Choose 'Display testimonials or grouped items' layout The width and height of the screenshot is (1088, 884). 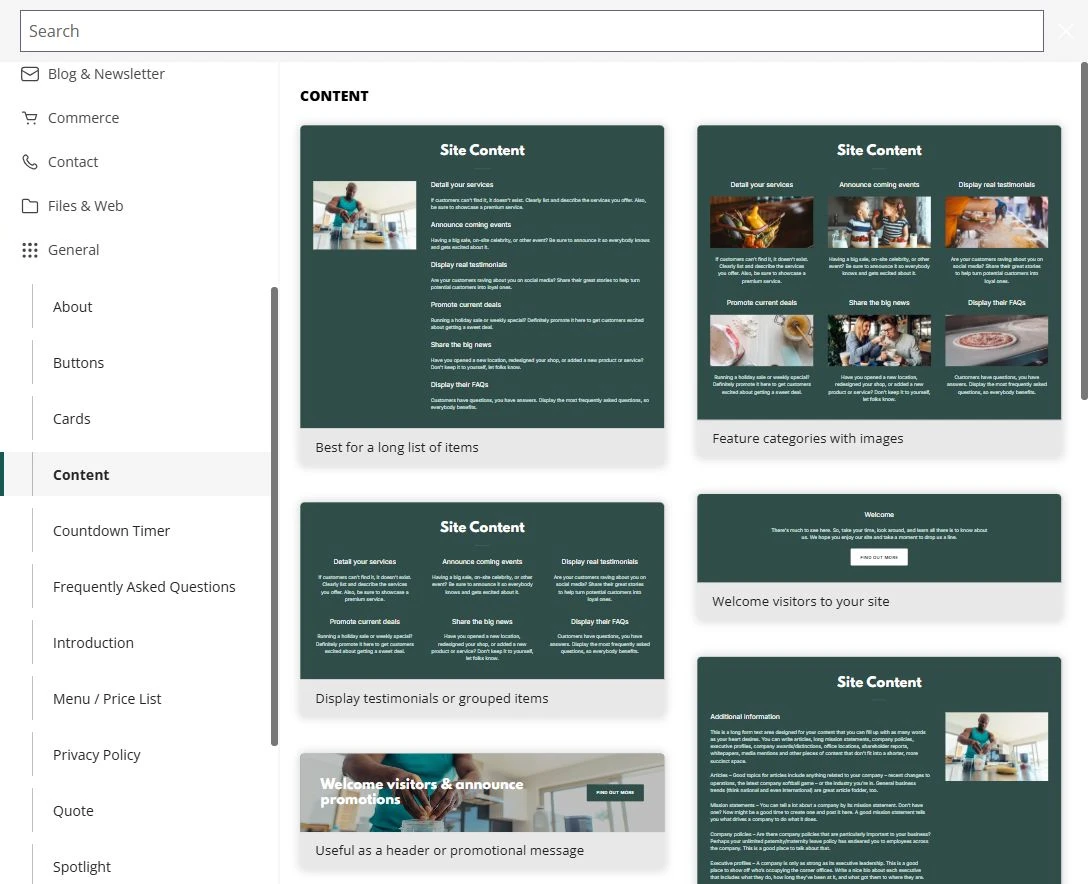(482, 609)
